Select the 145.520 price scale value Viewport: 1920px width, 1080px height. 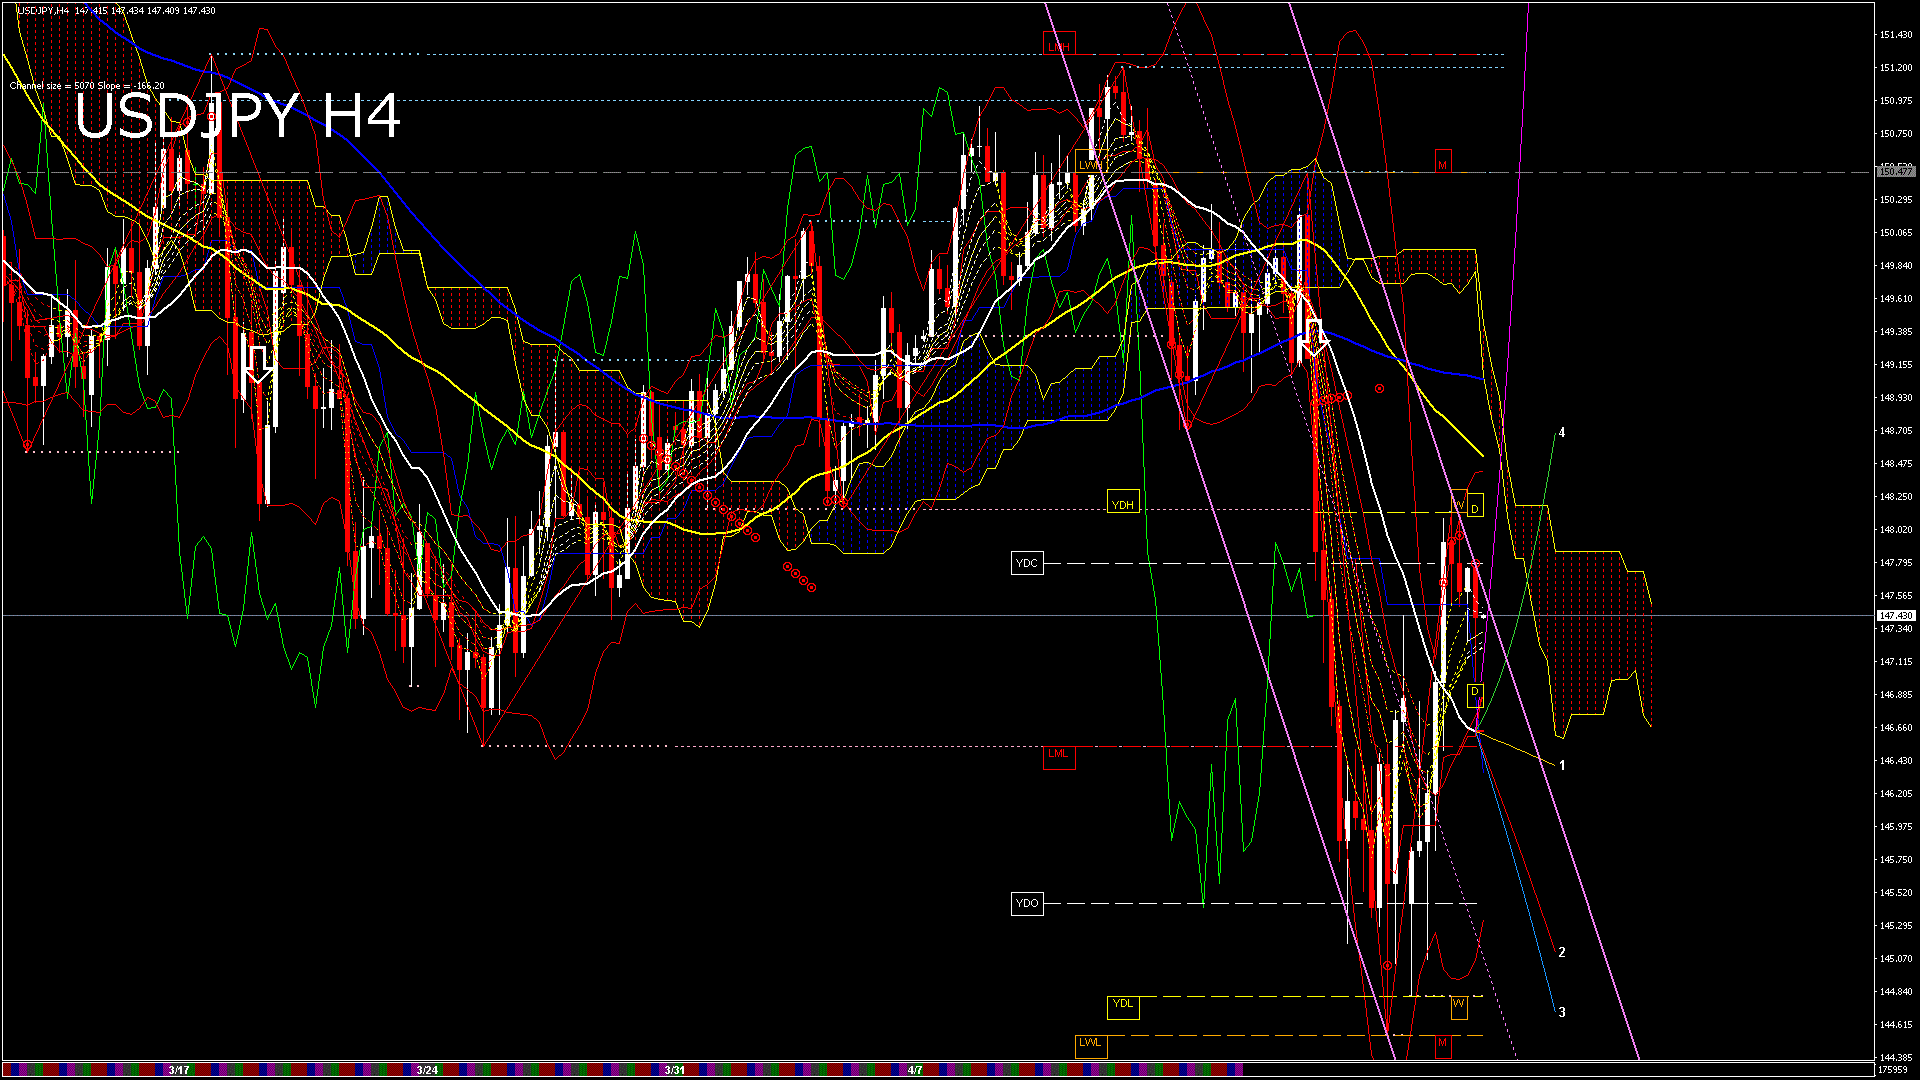[1896, 893]
